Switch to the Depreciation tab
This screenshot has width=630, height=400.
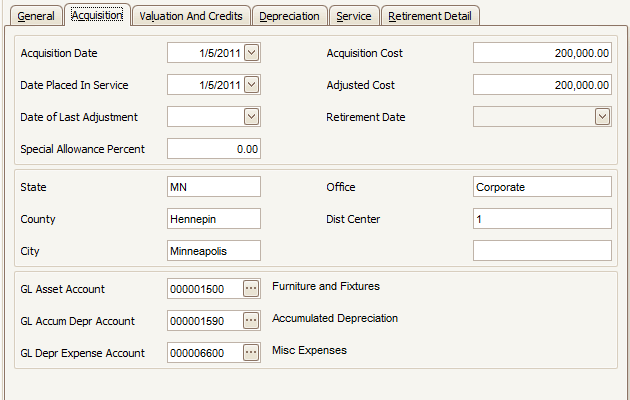pyautogui.click(x=290, y=16)
